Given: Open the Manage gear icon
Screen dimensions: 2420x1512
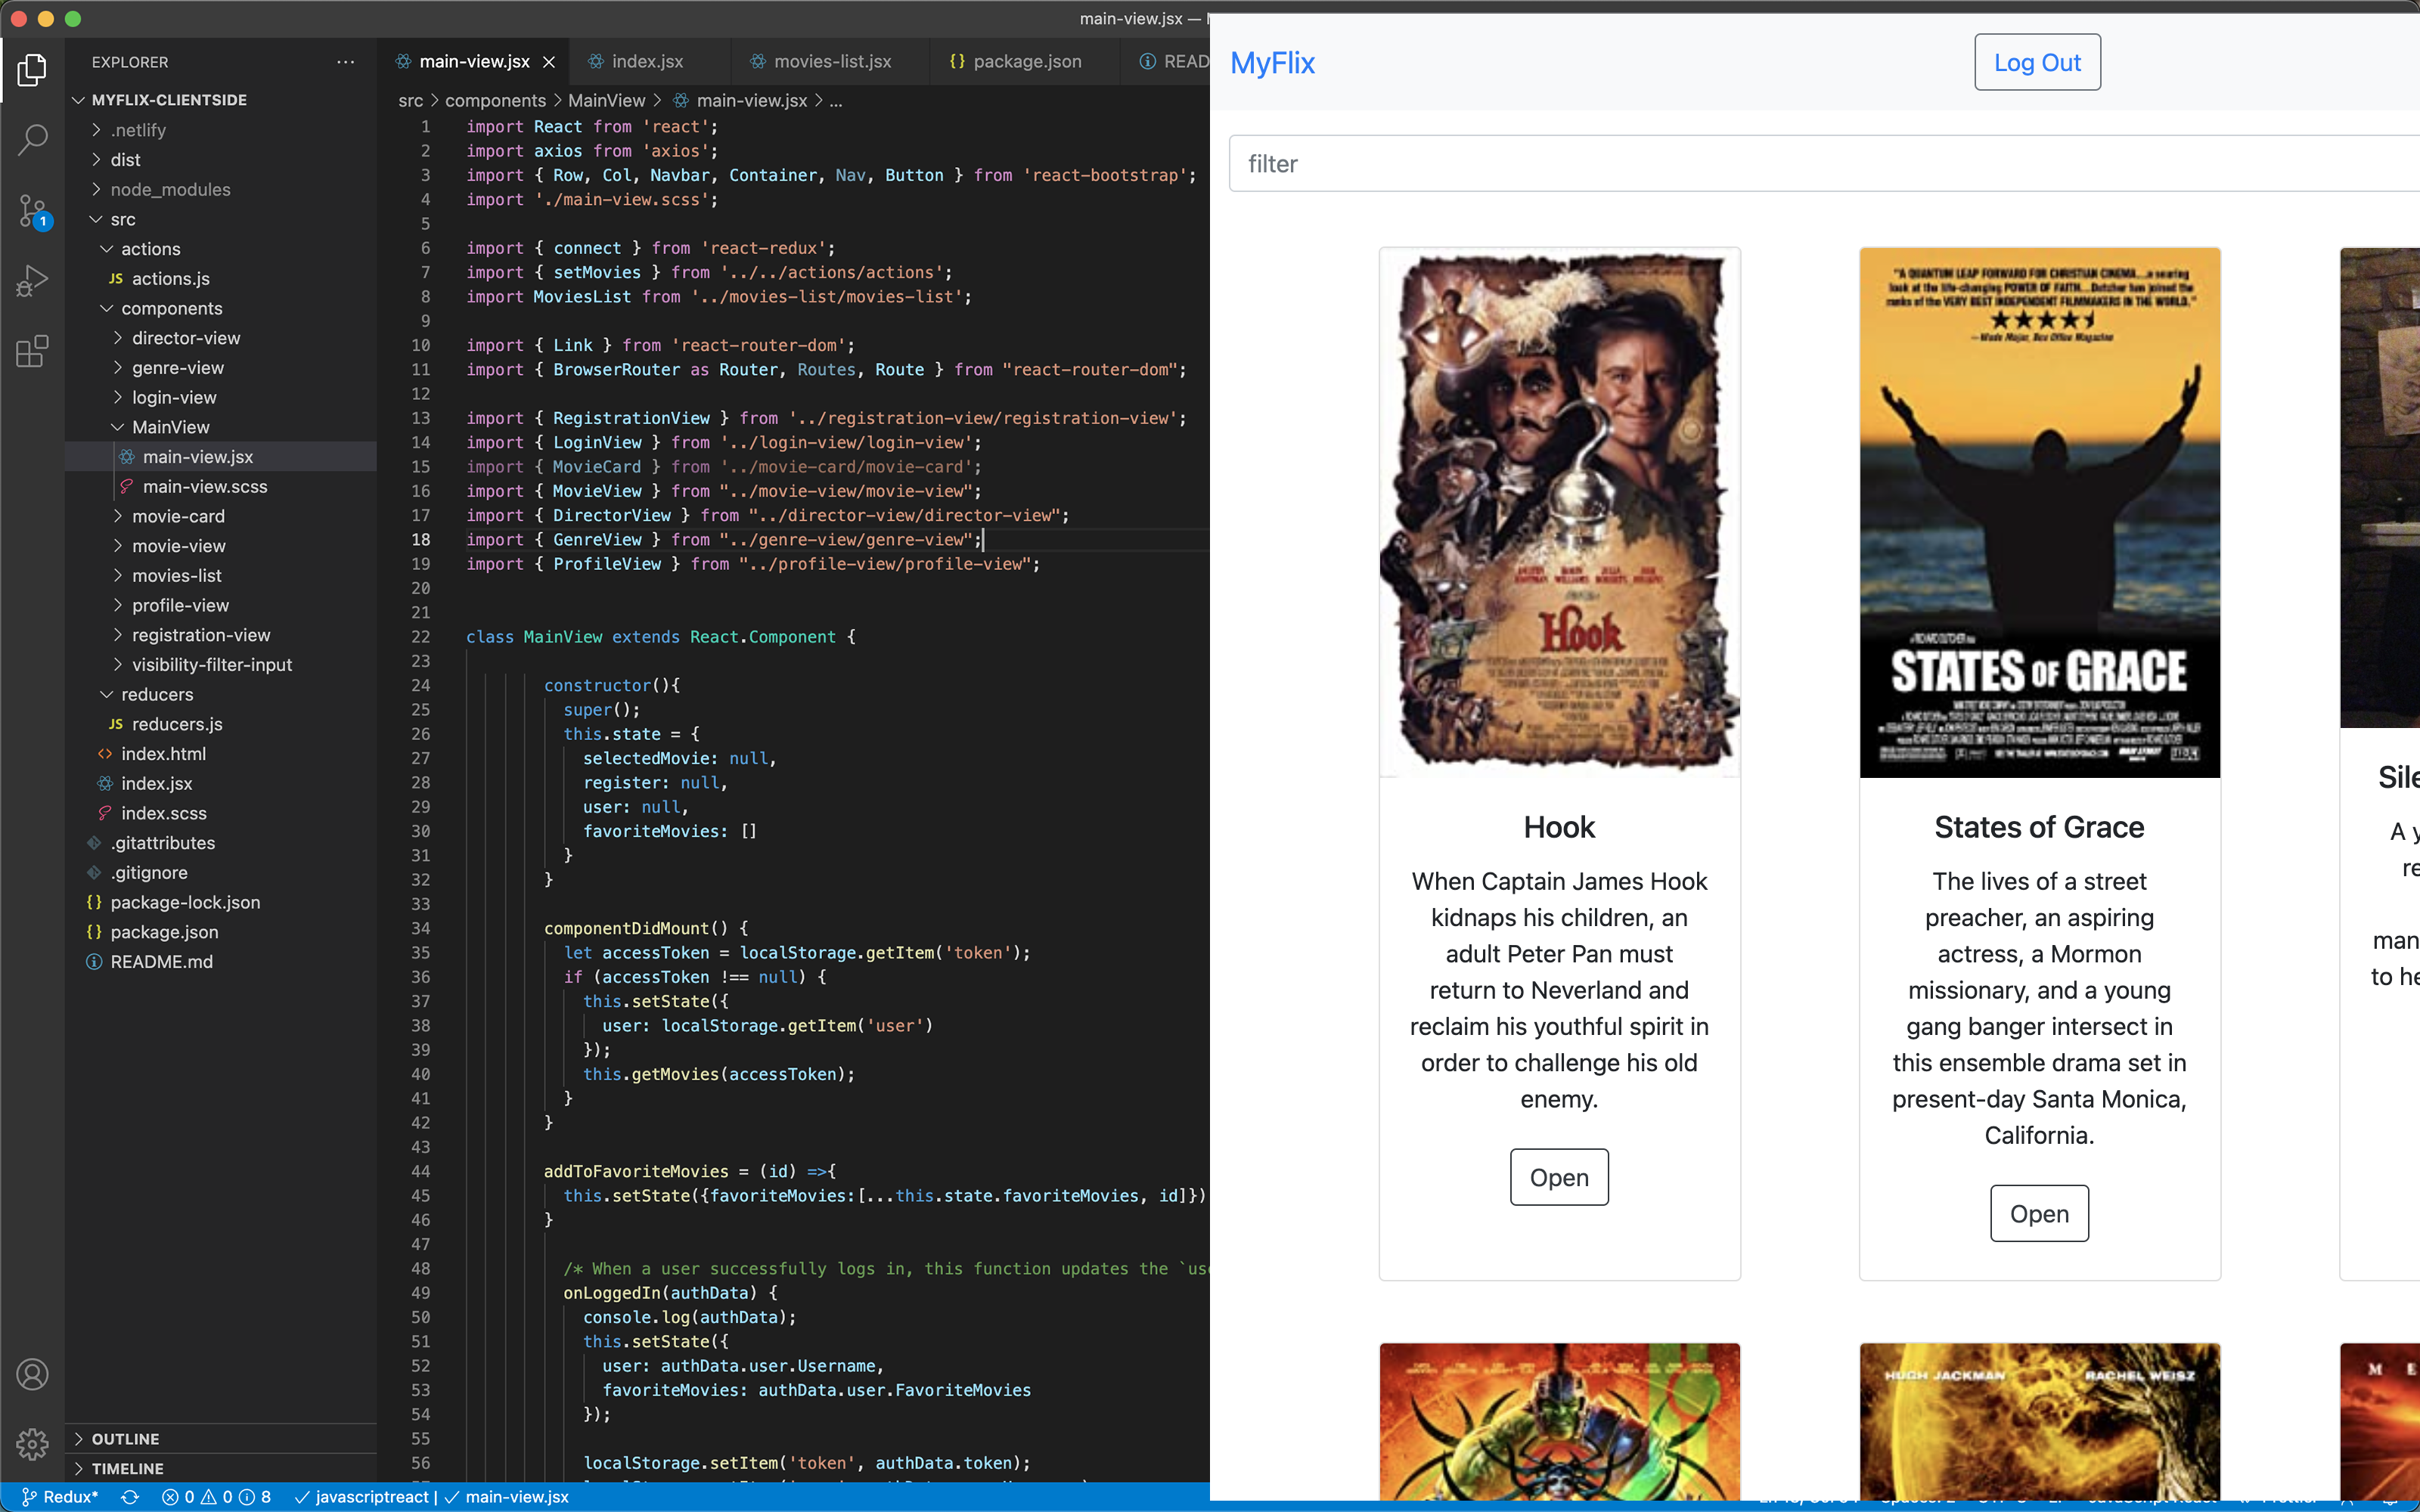Looking at the screenshot, I should click(32, 1444).
